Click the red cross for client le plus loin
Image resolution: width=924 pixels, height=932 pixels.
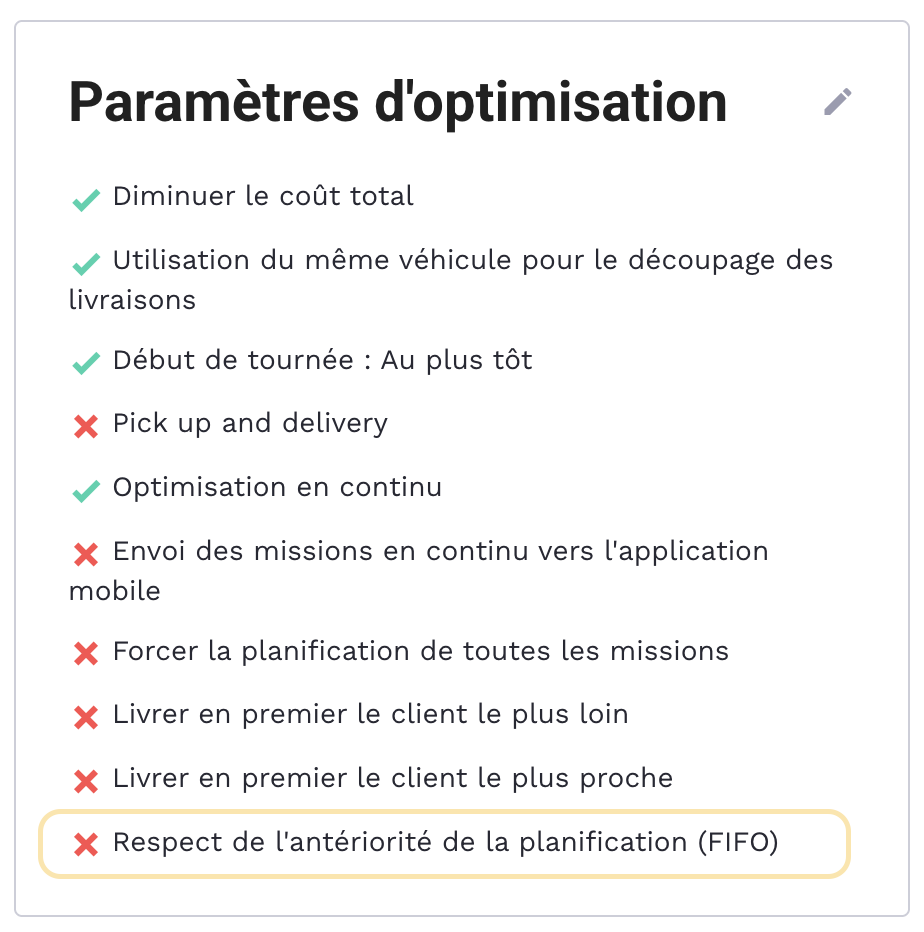click(86, 717)
